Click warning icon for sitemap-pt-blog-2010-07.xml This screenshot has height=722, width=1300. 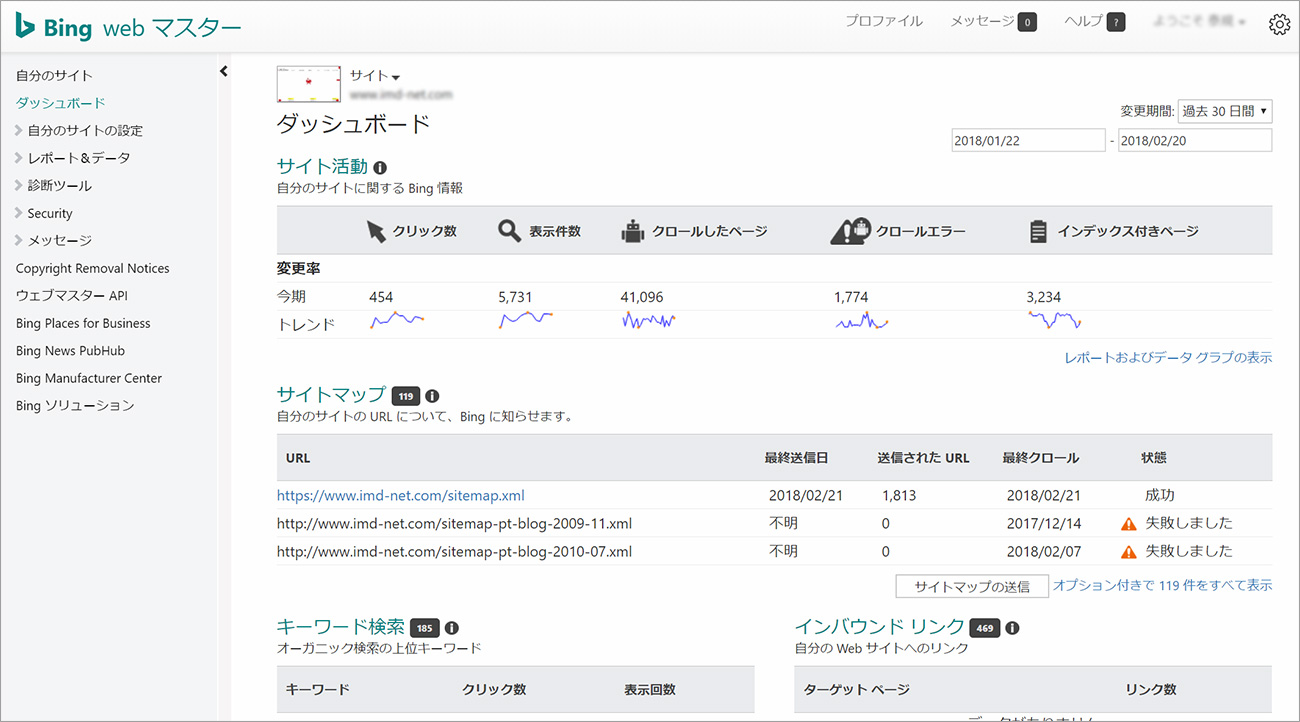1129,551
